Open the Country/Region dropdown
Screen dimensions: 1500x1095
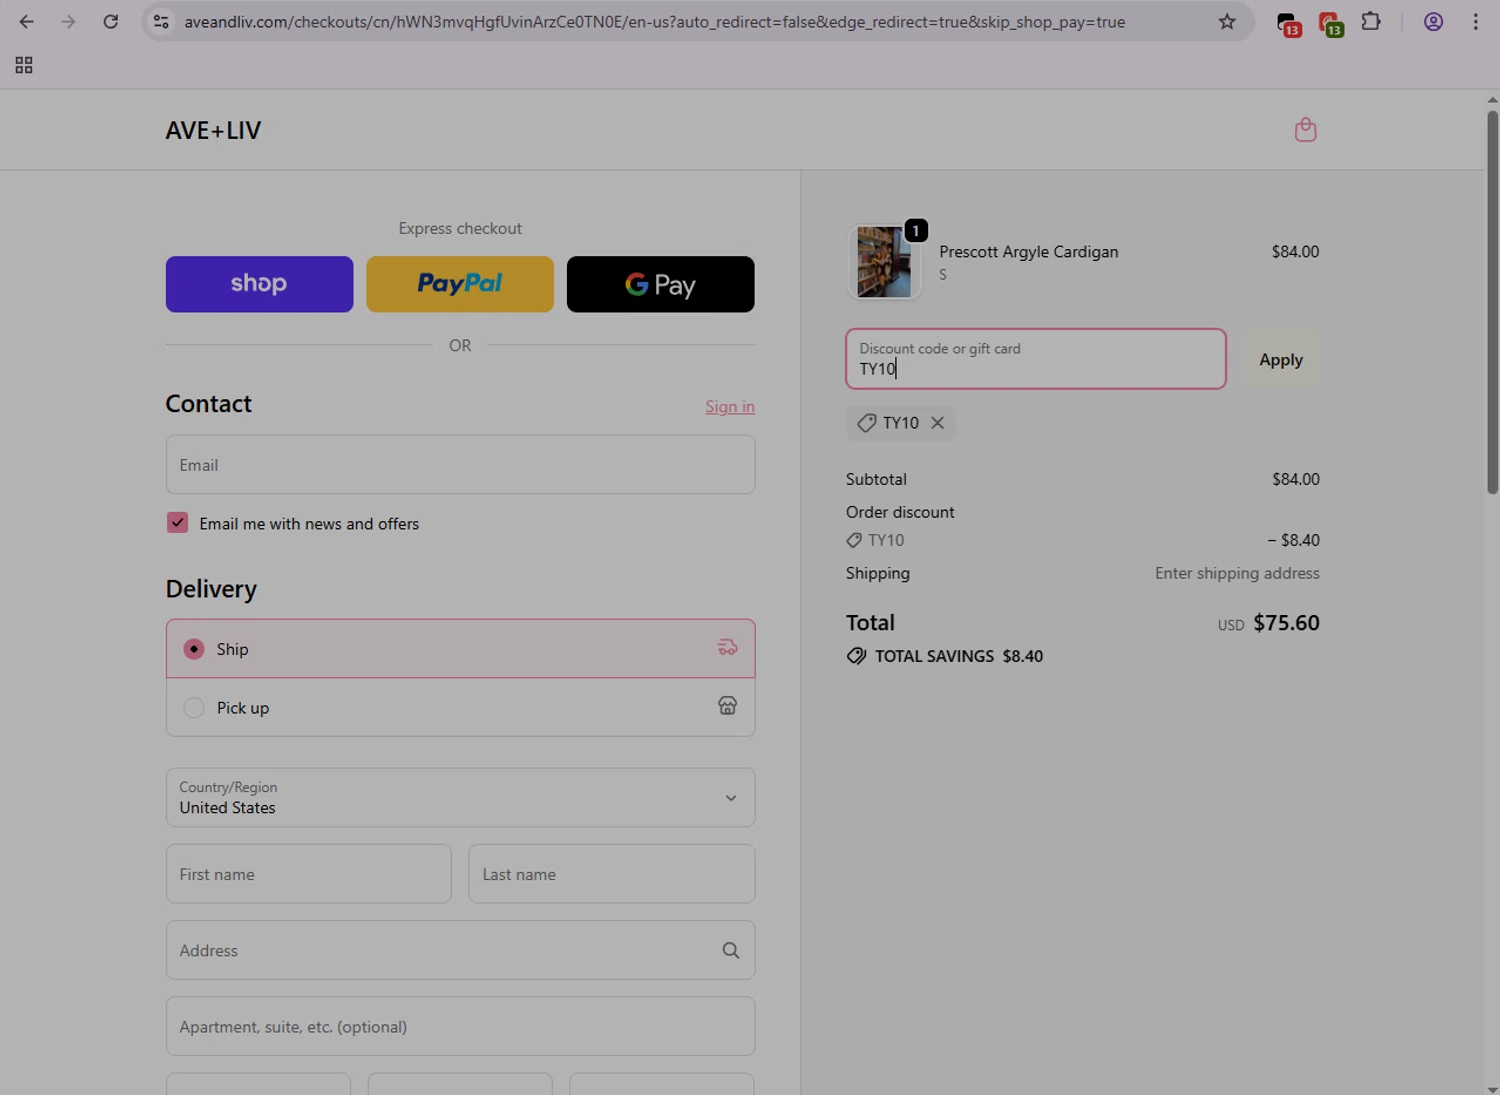(x=460, y=797)
